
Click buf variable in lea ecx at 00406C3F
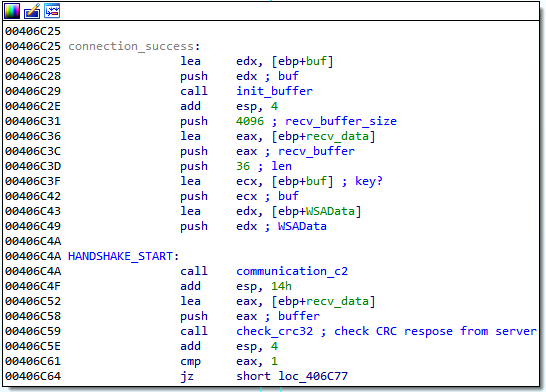tap(316, 181)
